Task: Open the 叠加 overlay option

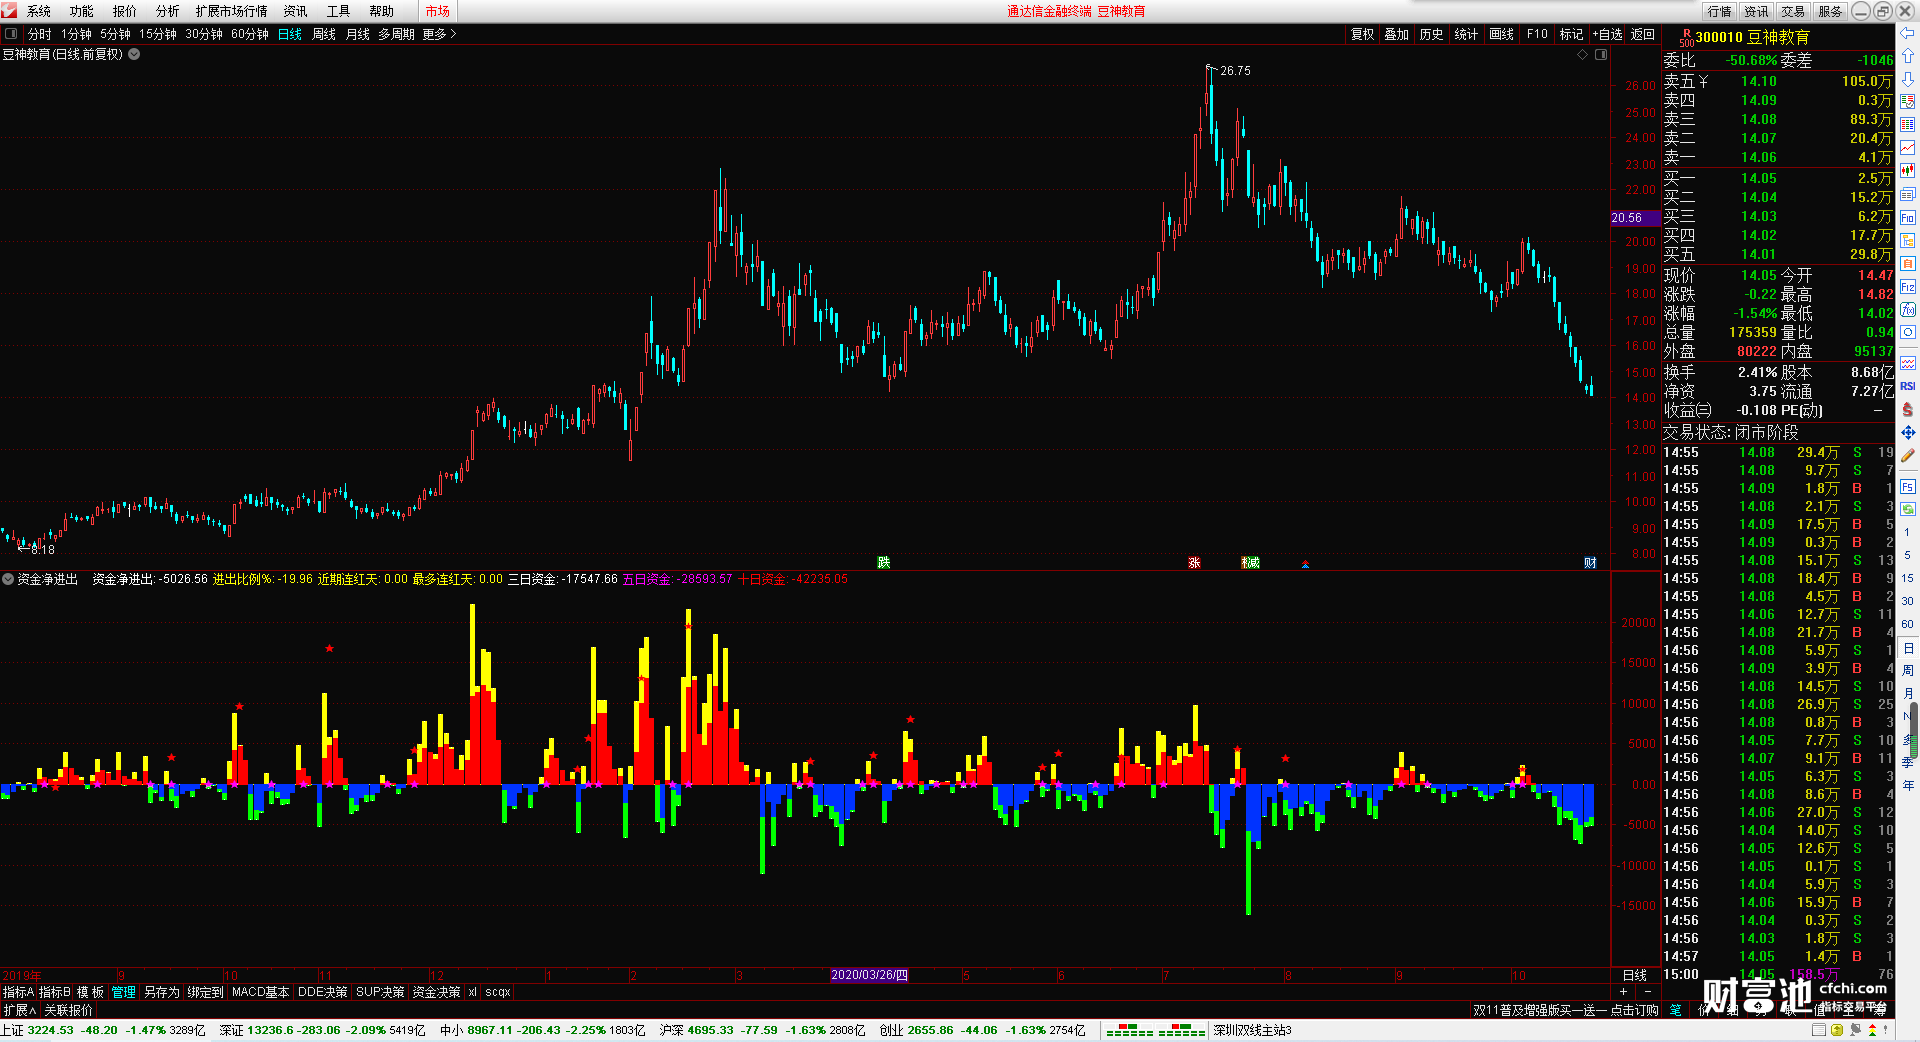Action: pos(1396,34)
